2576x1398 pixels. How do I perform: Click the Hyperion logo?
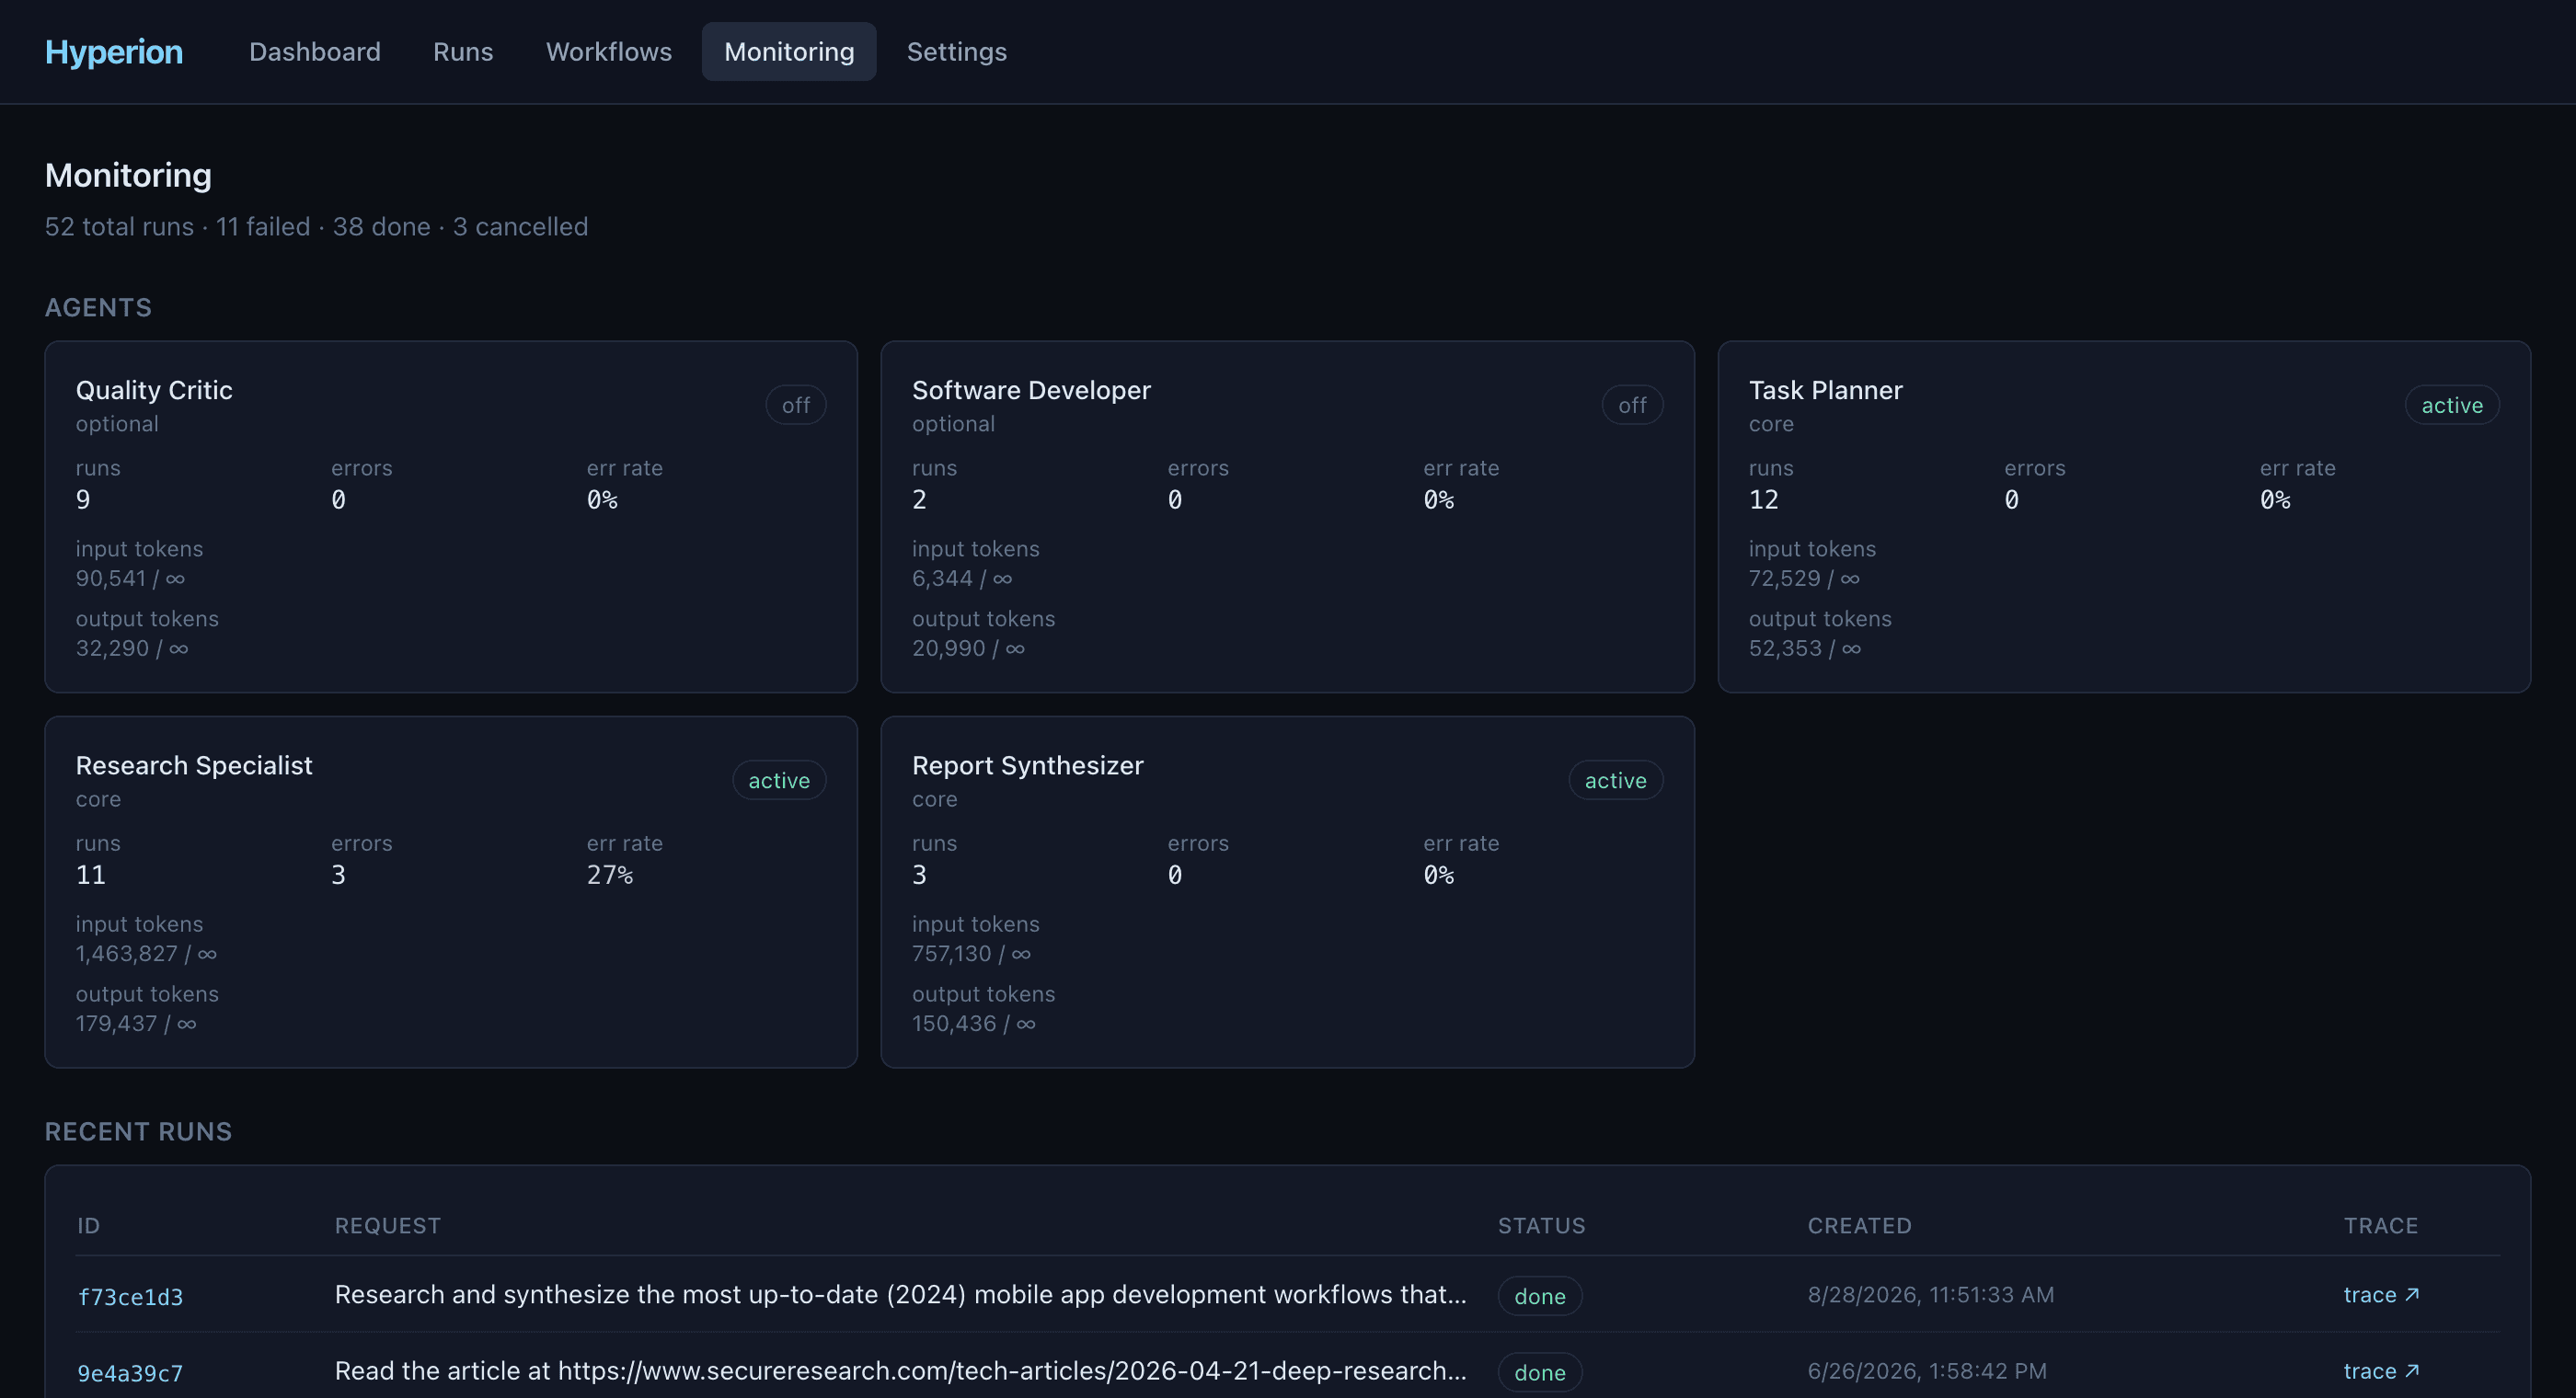114,52
